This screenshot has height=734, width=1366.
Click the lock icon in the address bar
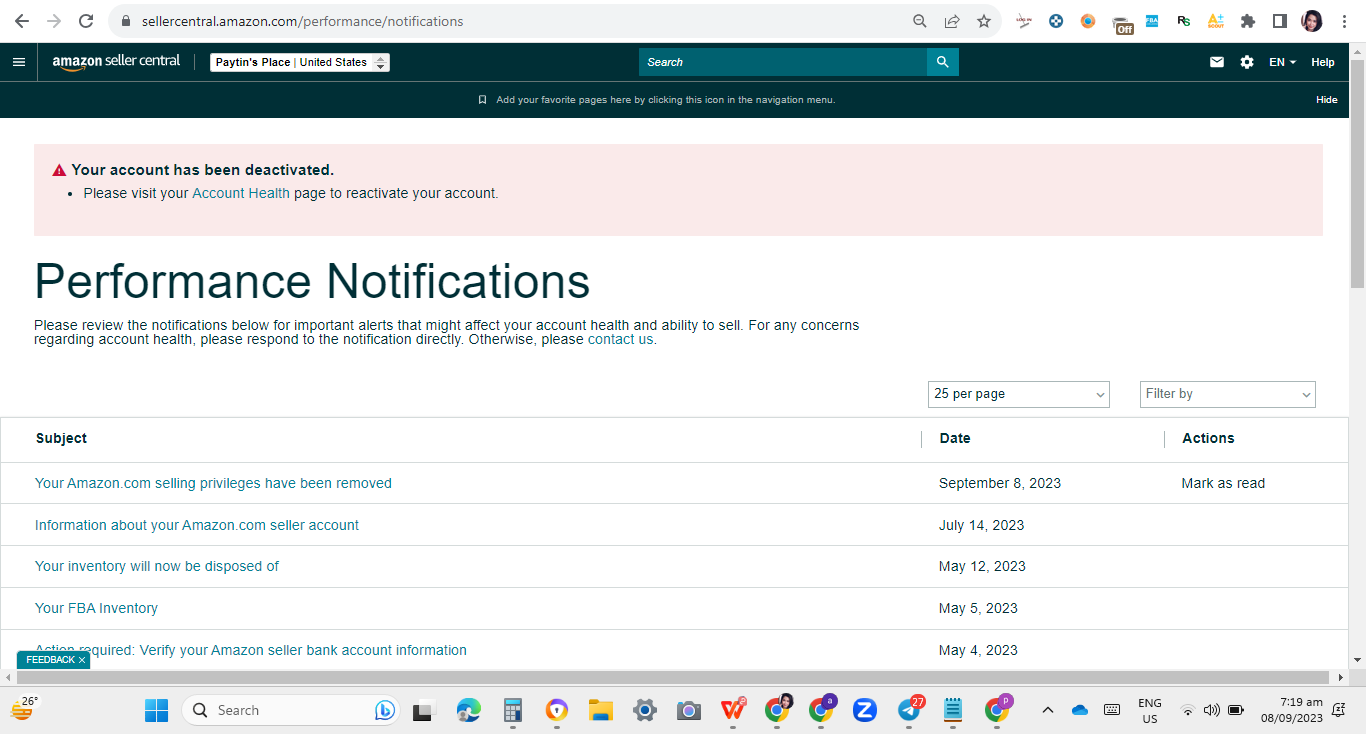126,21
